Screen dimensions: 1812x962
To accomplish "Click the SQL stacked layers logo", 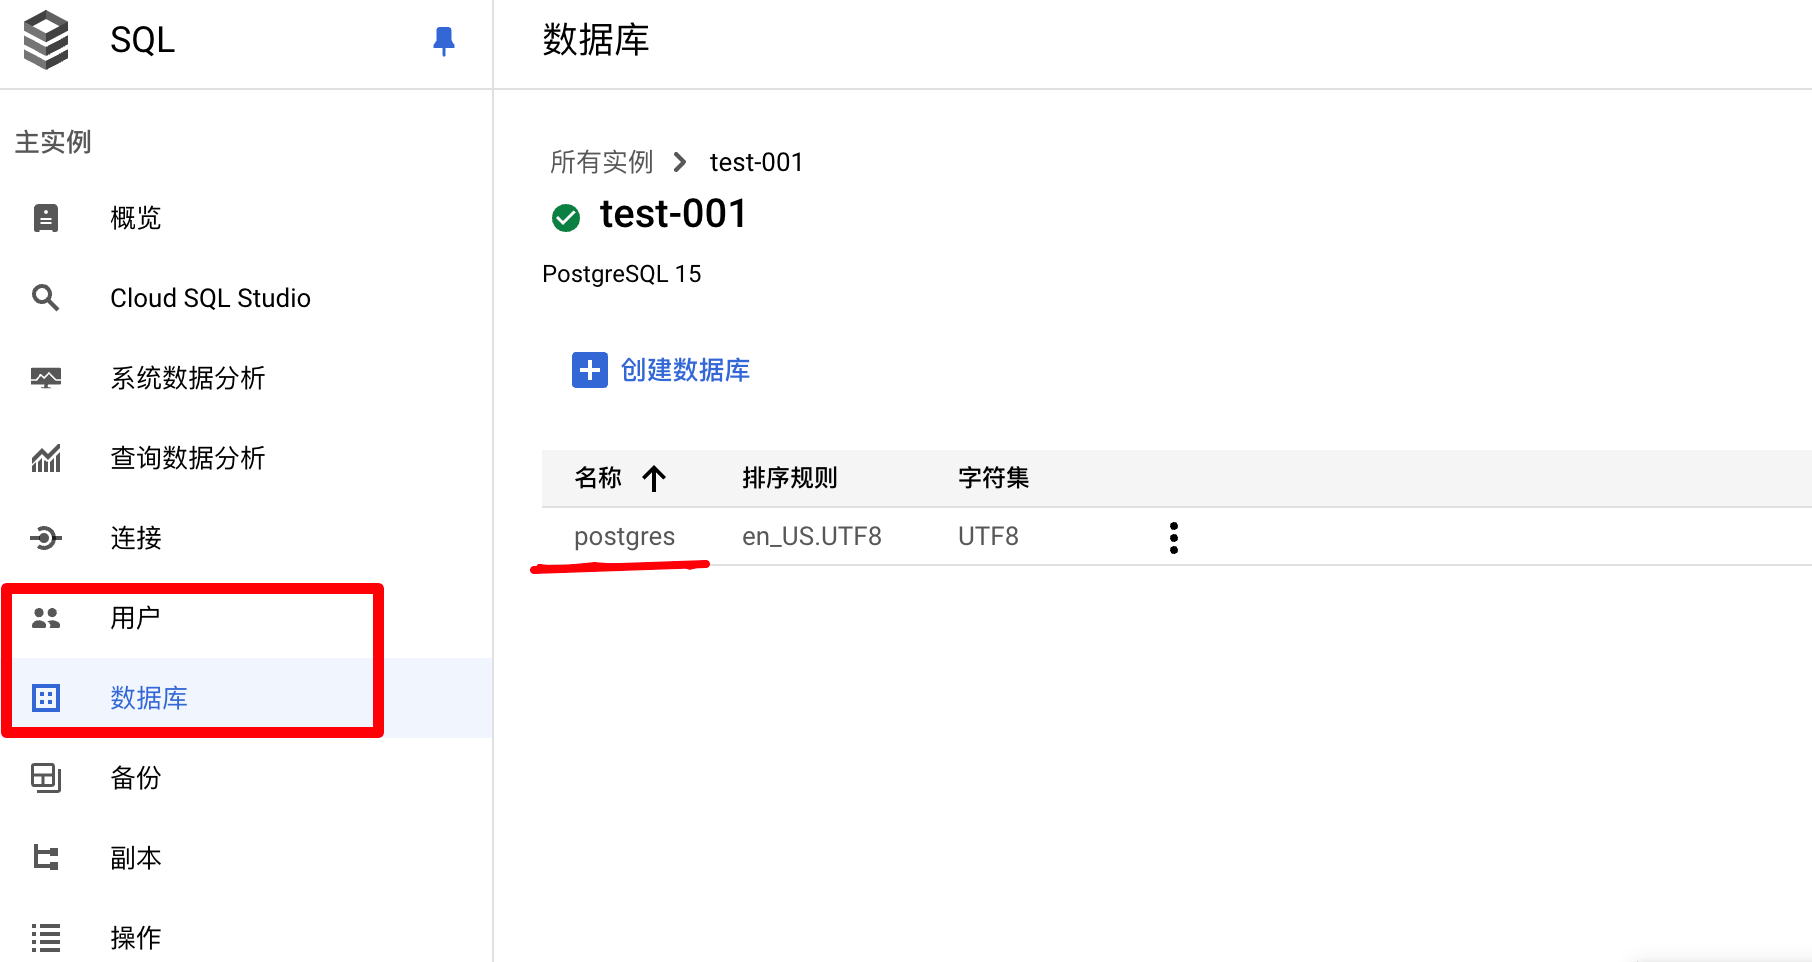I will (x=46, y=40).
